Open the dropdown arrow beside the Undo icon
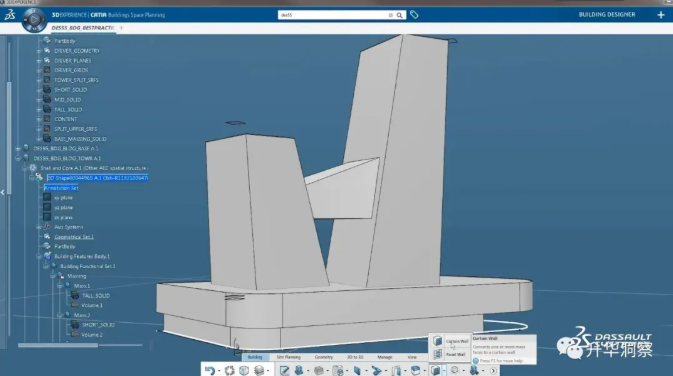673x376 pixels. [x=219, y=371]
